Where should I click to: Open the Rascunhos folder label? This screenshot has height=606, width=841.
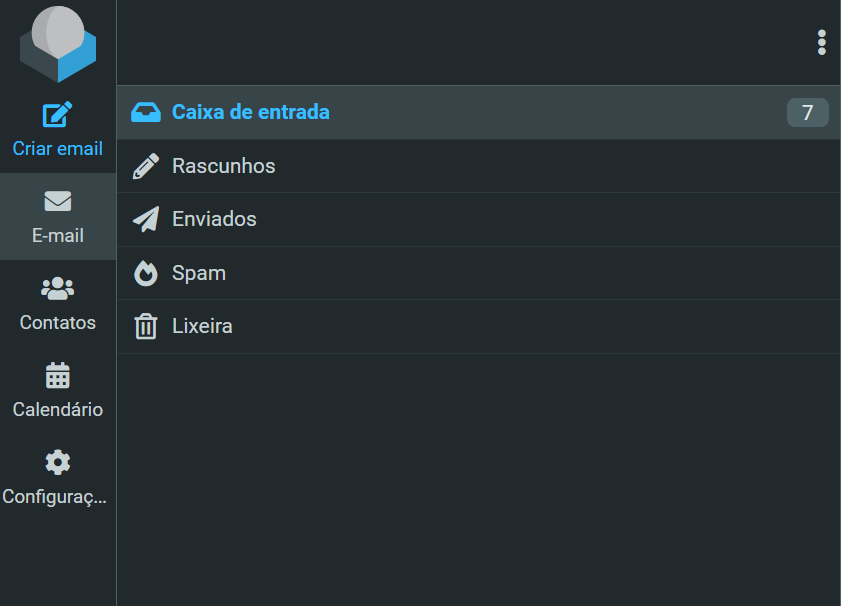[x=223, y=166]
